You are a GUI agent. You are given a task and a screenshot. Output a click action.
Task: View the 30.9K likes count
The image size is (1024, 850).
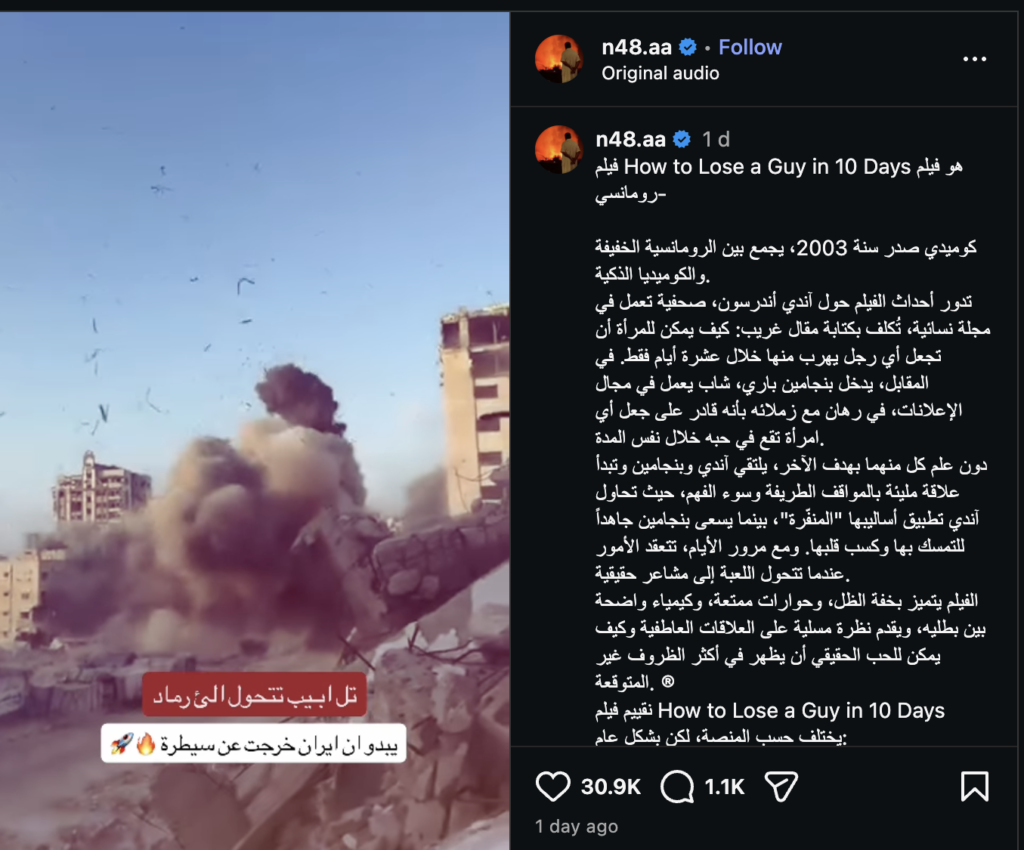611,787
